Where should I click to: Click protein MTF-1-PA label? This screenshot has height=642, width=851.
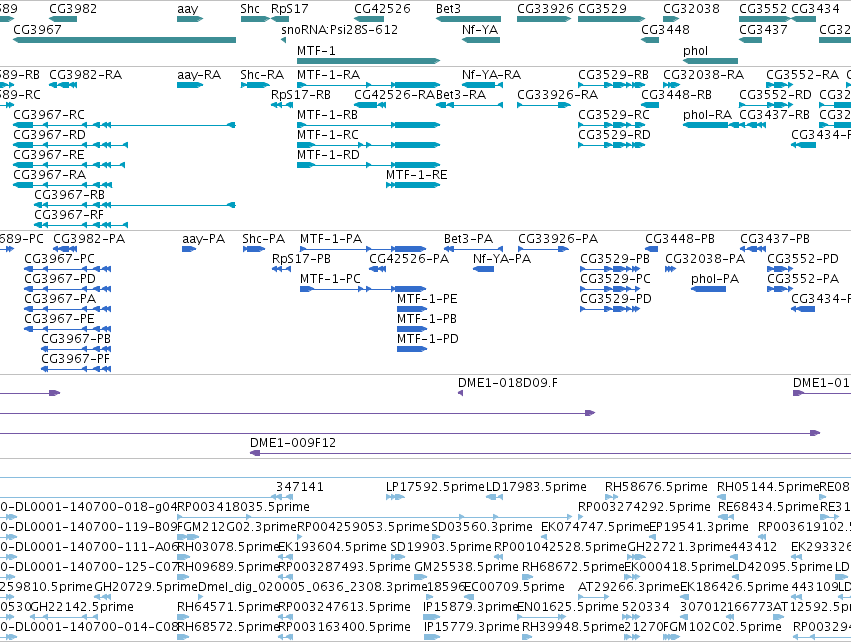tap(331, 239)
